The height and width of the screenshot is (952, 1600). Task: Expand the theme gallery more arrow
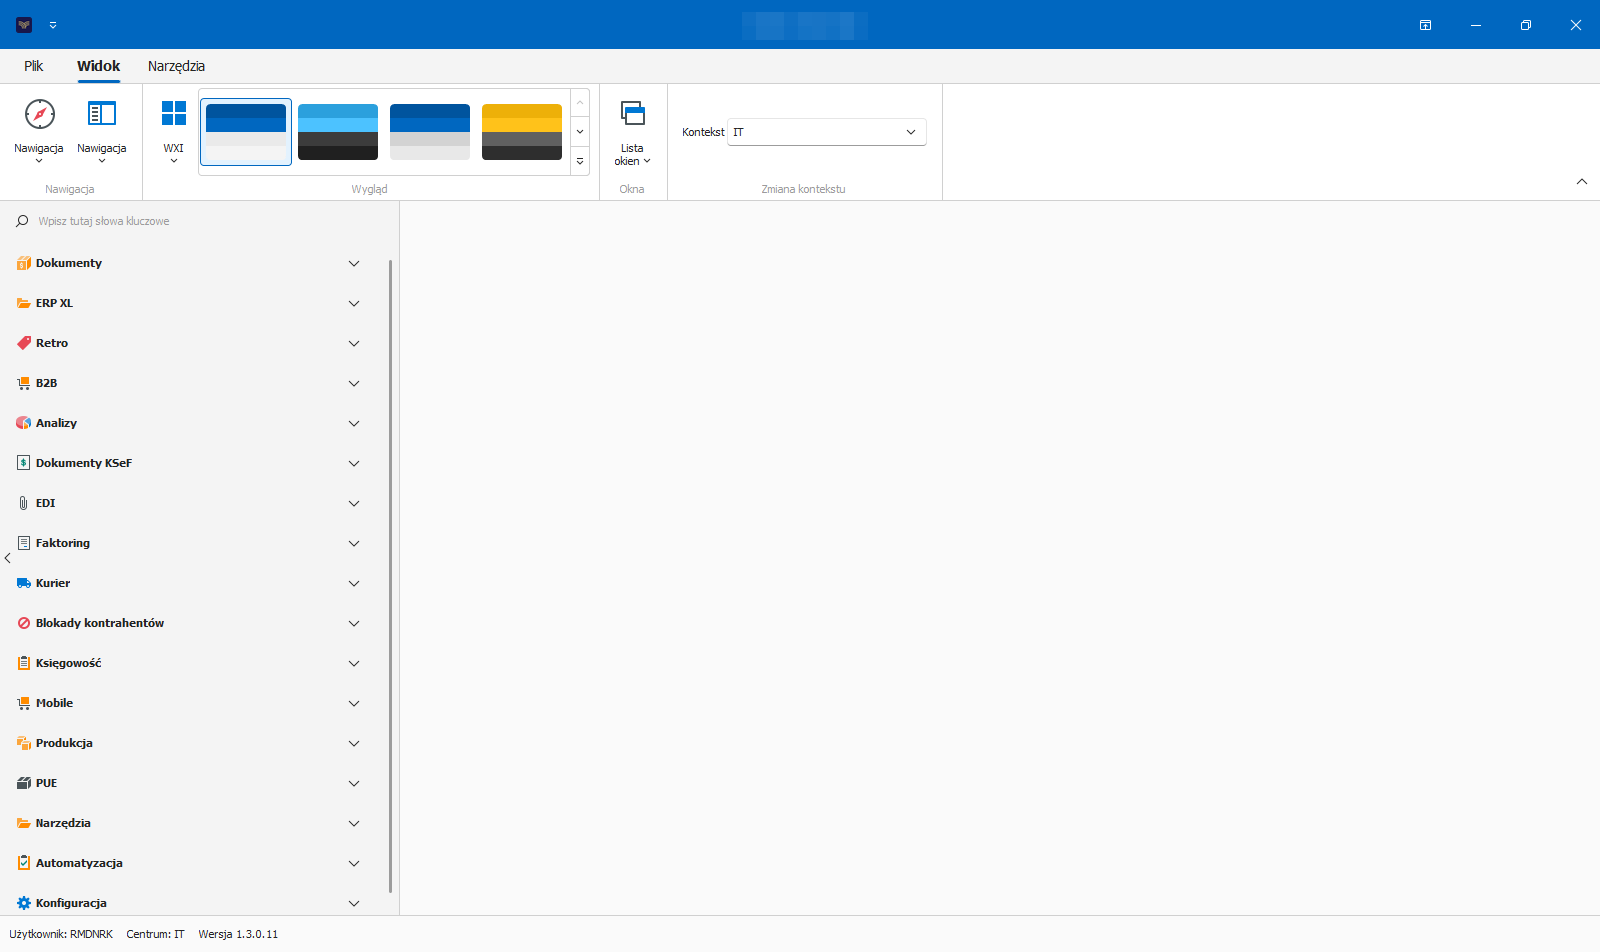tap(580, 161)
